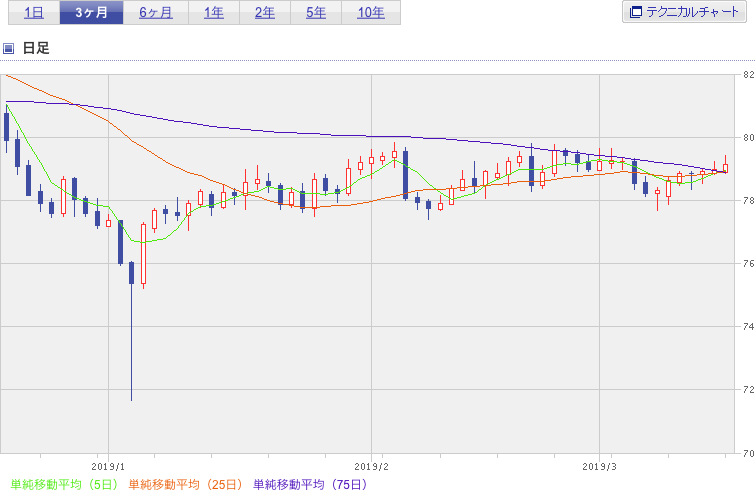
Task: Click the 80 price axis label
Action: click(748, 138)
